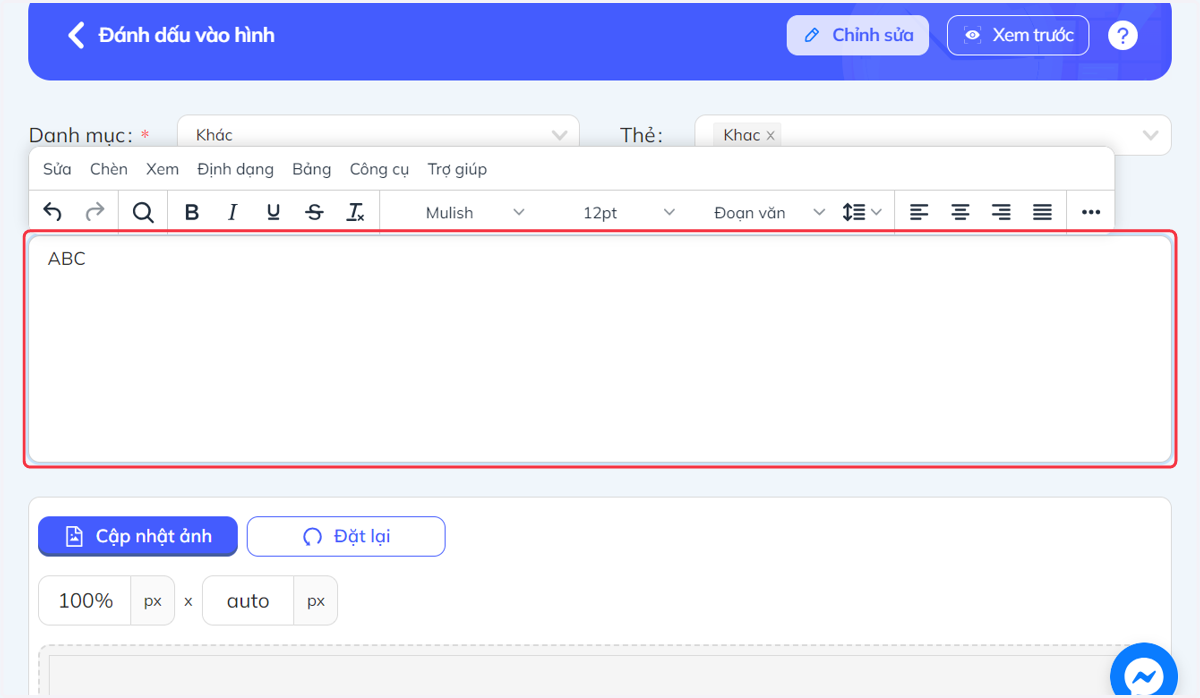The height and width of the screenshot is (698, 1200).
Task: Open the Trợ giúp menu
Action: coord(457,169)
